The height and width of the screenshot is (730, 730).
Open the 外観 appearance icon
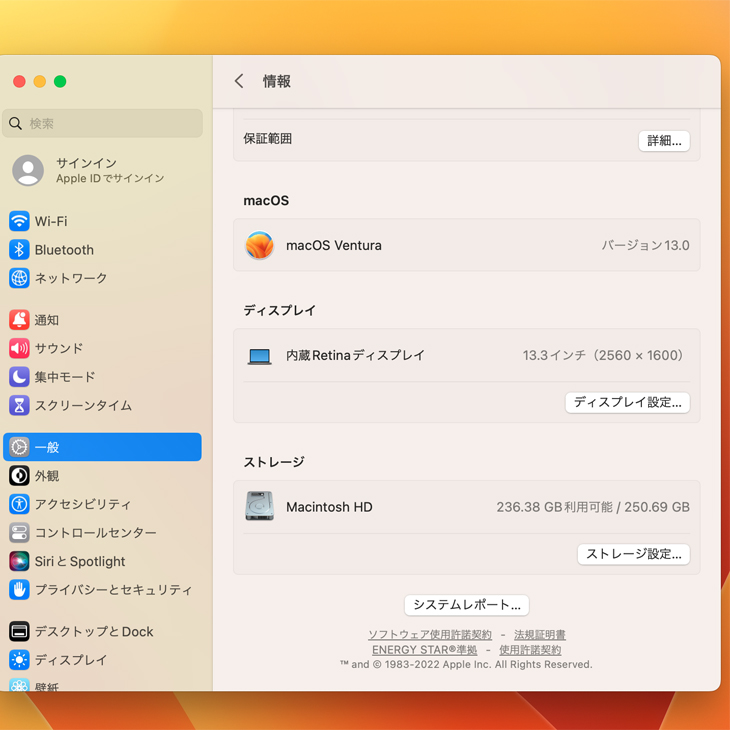19,475
